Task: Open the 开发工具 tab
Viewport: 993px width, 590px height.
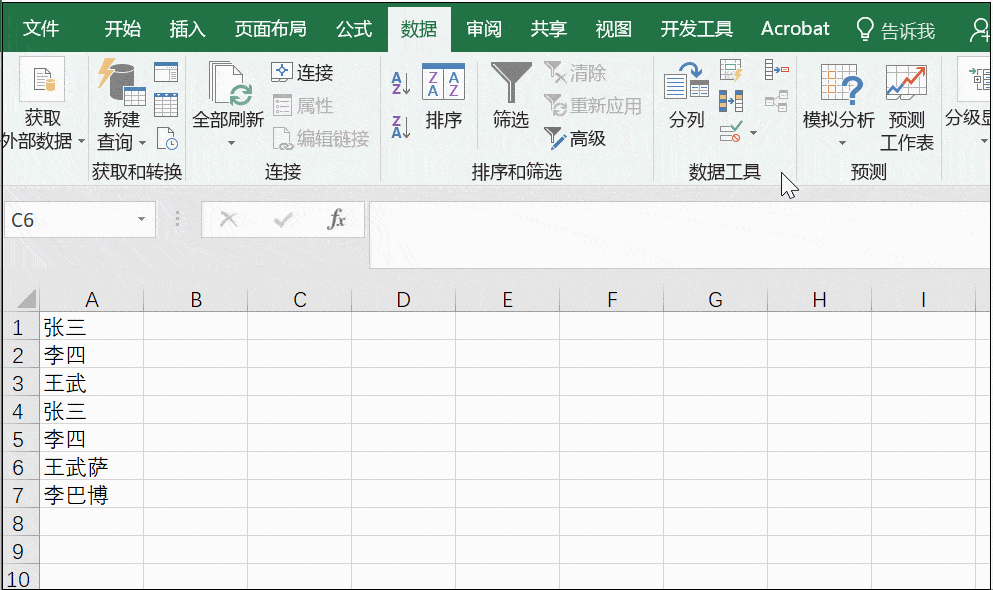Action: pos(696,28)
